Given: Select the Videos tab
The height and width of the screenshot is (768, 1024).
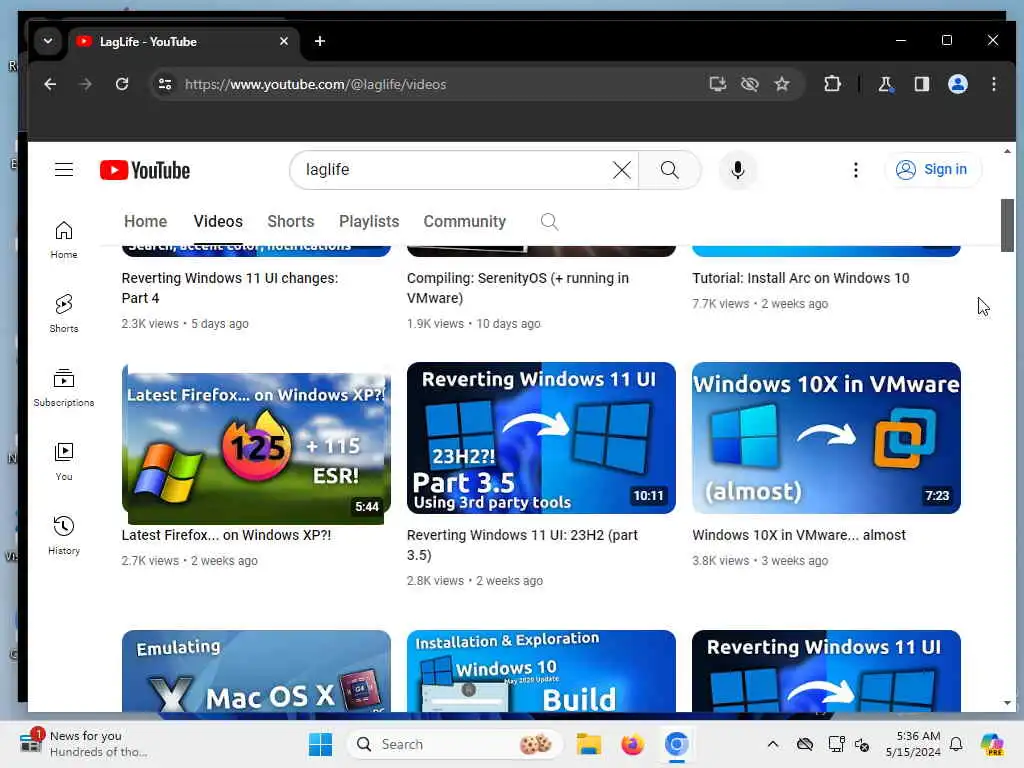Looking at the screenshot, I should point(218,221).
